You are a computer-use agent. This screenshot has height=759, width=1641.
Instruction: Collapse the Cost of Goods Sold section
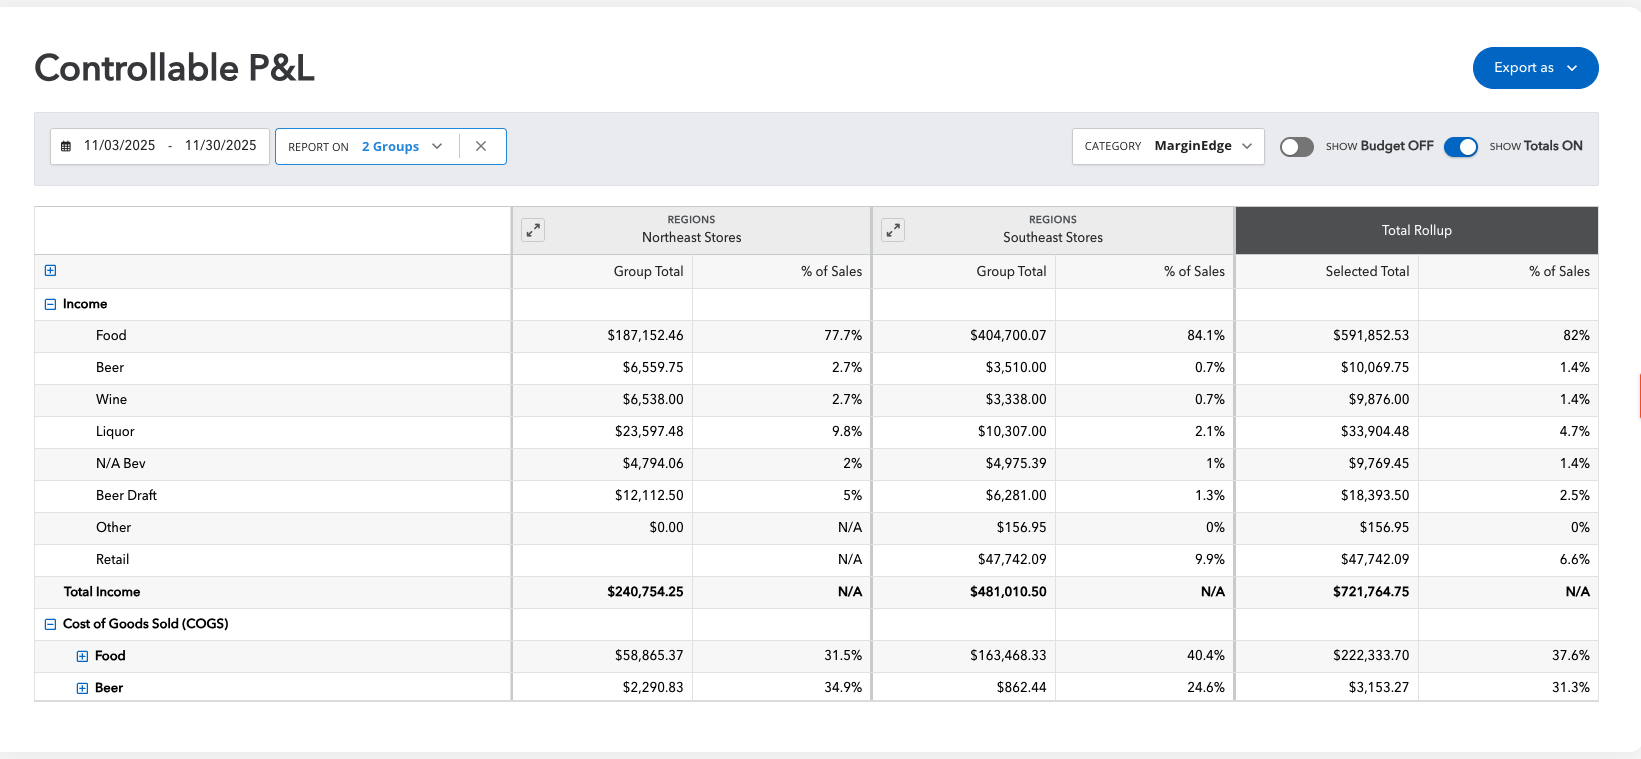point(51,624)
